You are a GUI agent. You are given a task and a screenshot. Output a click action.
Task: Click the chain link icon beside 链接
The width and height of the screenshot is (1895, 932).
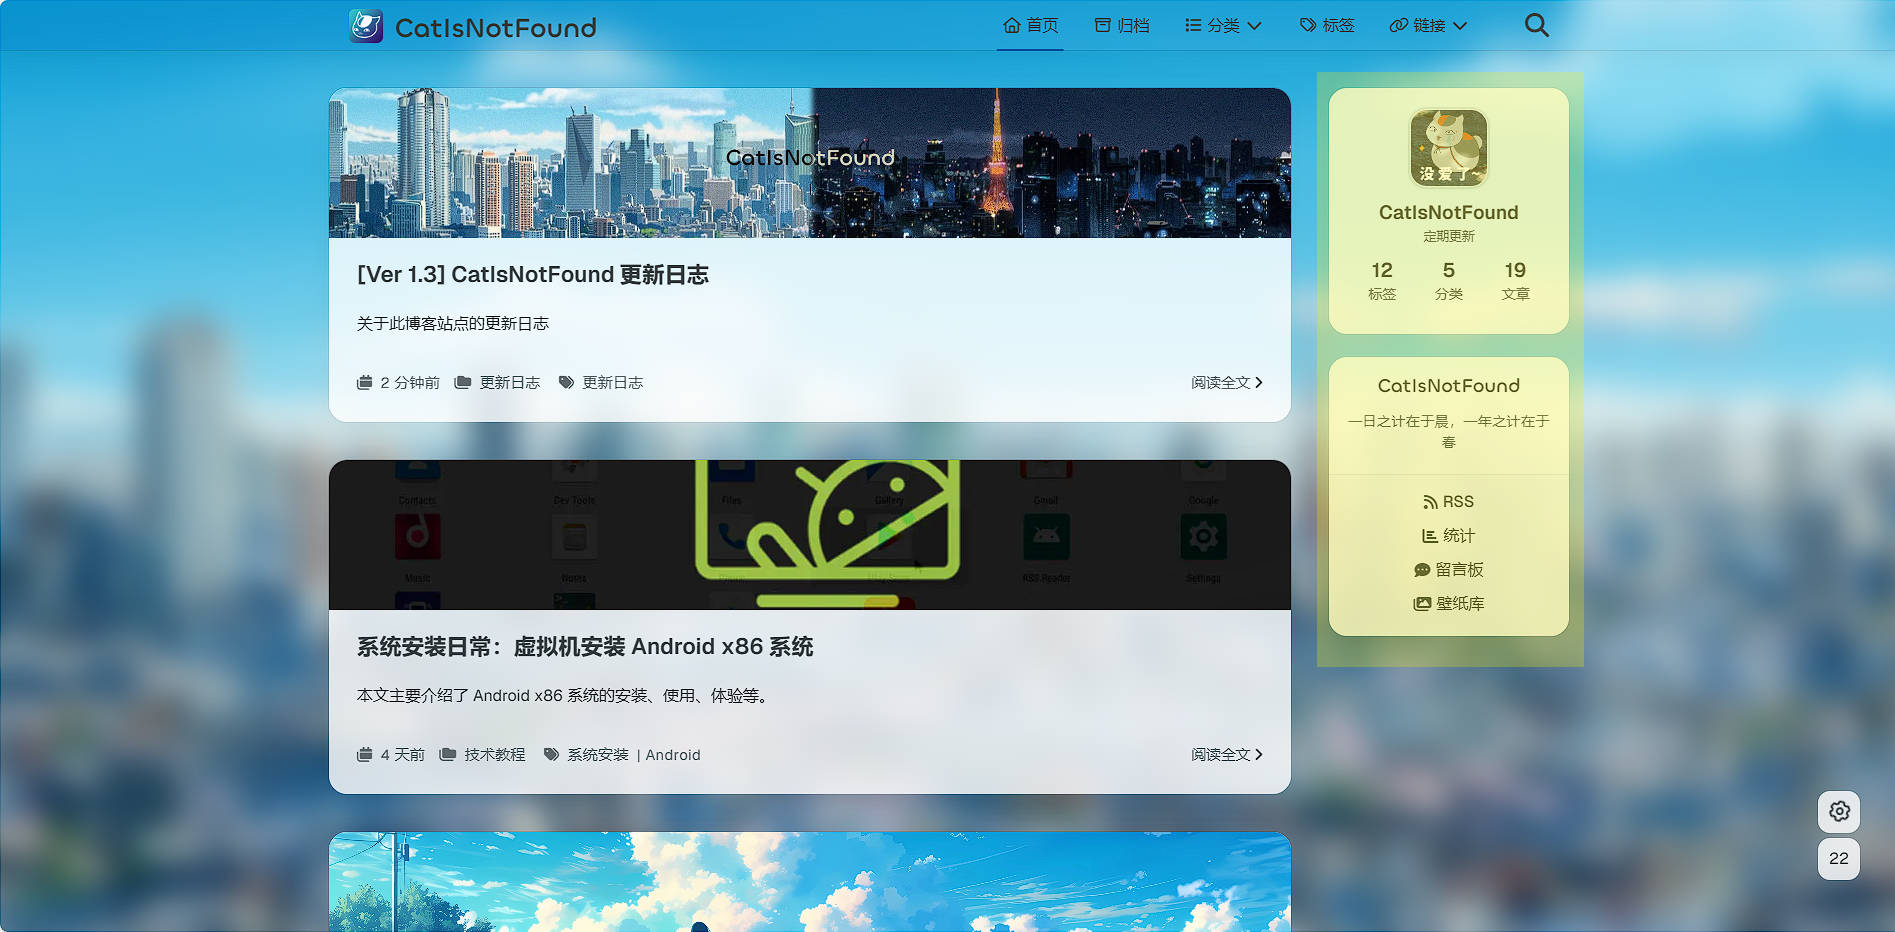coord(1399,25)
